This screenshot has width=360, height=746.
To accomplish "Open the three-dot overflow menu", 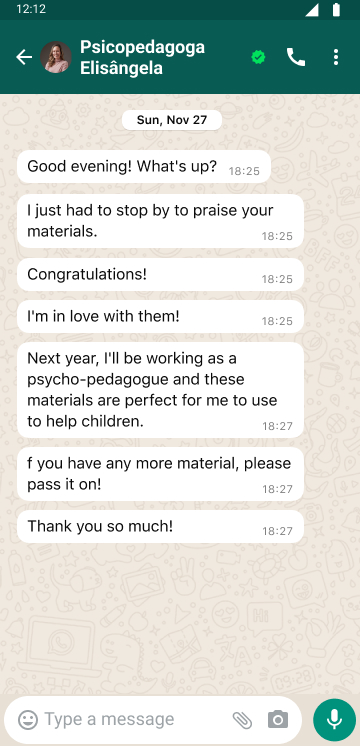I will coord(336,57).
